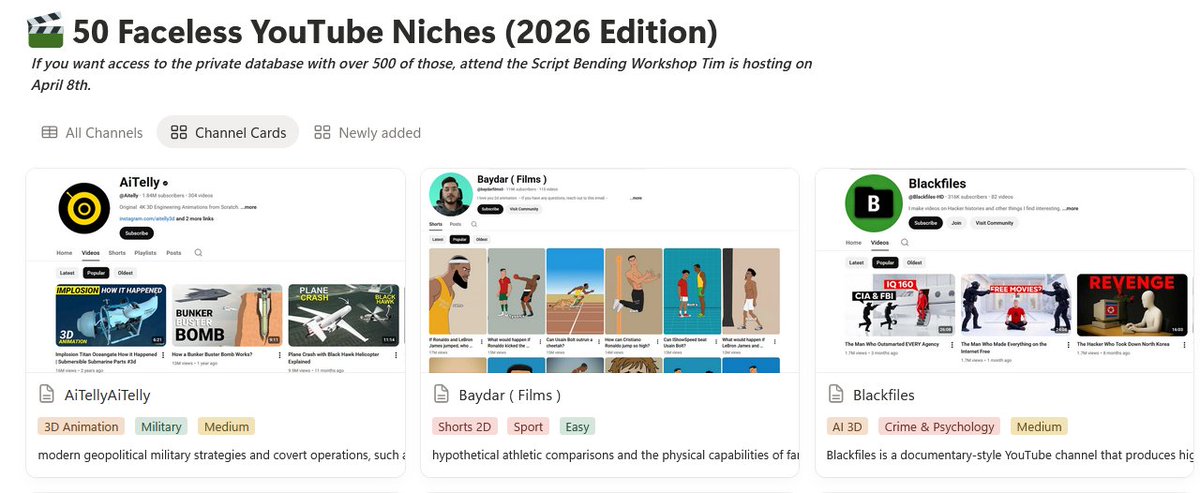Screen dimensions: 1200x493
Task: Click the Medium tag on Blackfiles card
Action: (1039, 426)
